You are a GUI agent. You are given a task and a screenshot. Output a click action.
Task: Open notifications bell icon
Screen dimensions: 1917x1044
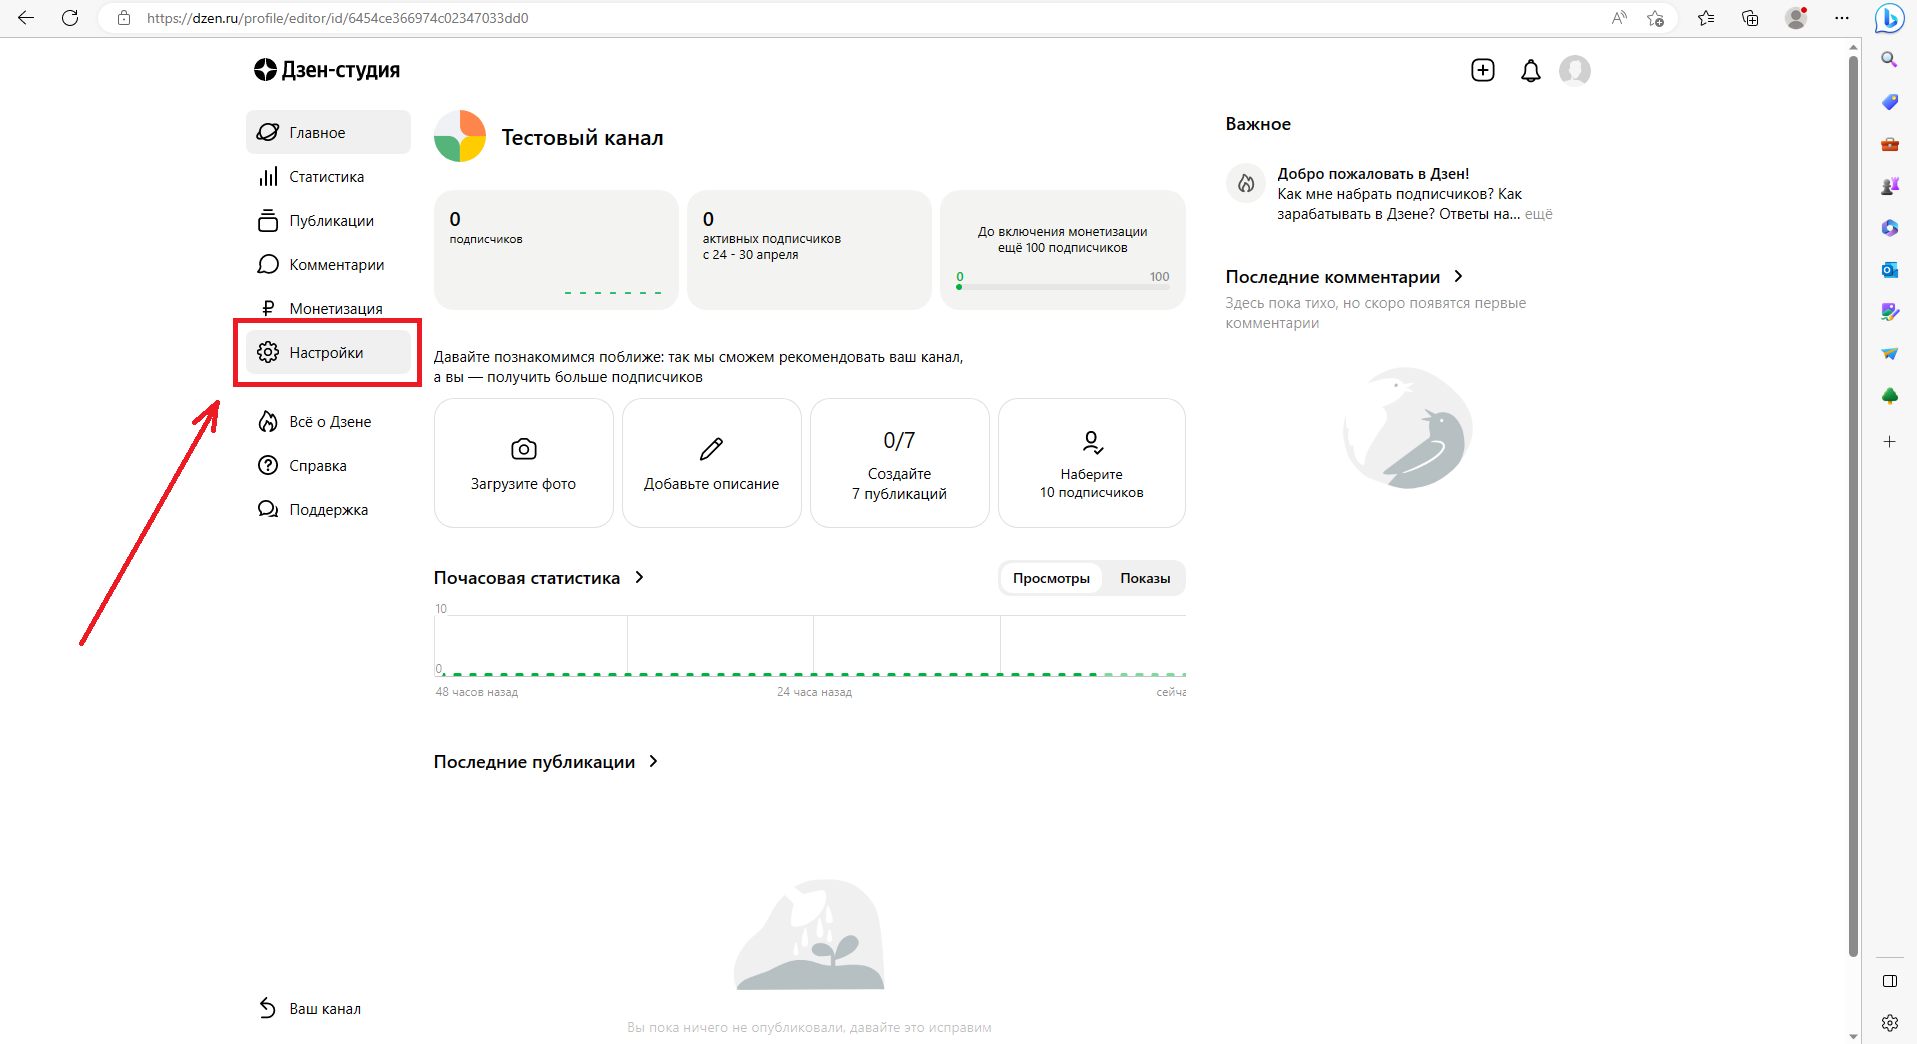(x=1530, y=71)
